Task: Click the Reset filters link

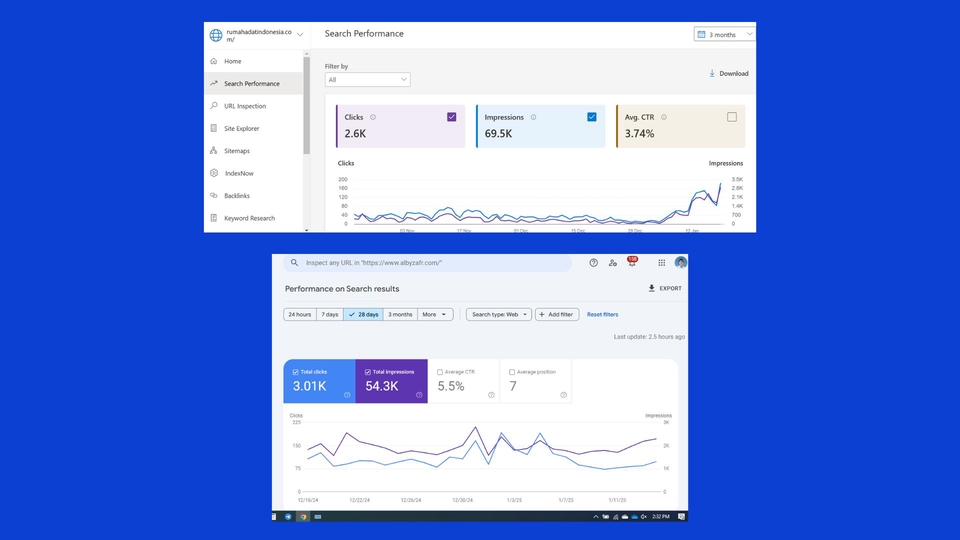Action: click(602, 315)
